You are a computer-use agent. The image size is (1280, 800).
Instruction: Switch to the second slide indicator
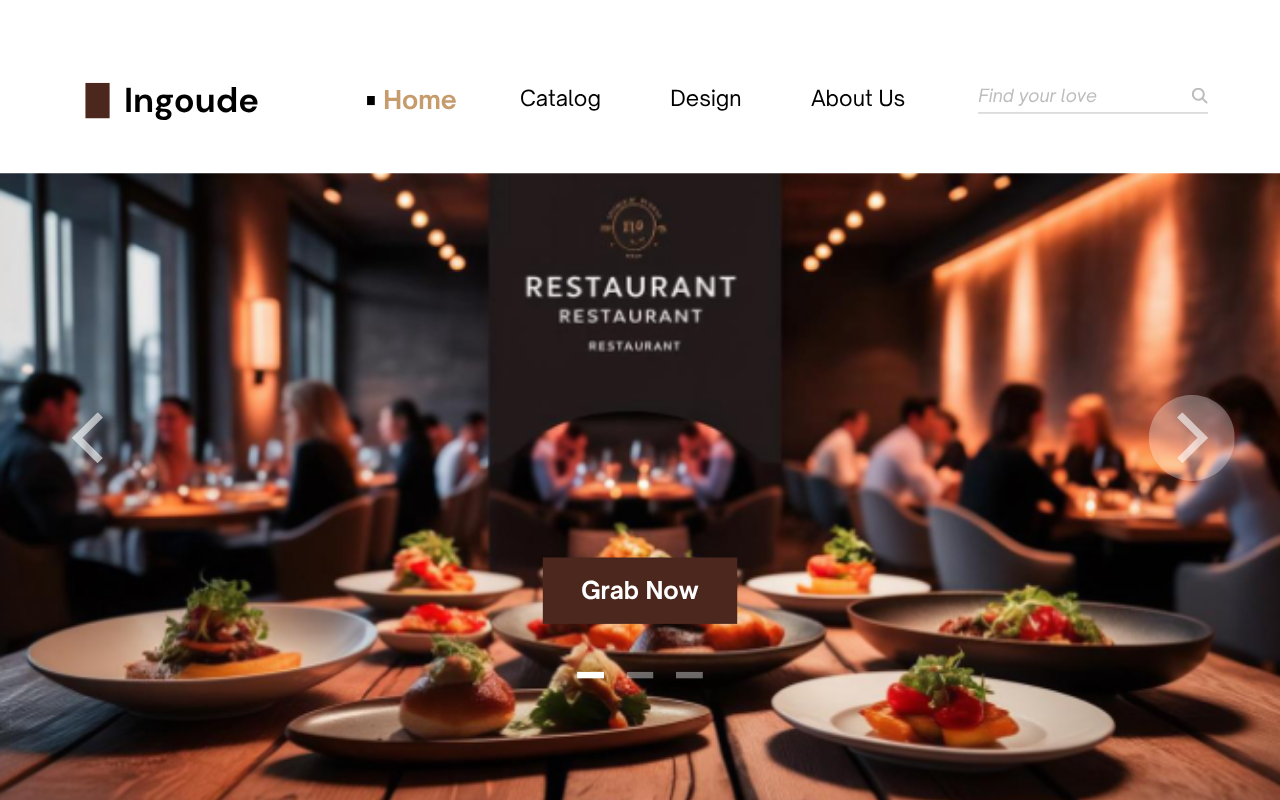pyautogui.click(x=640, y=675)
